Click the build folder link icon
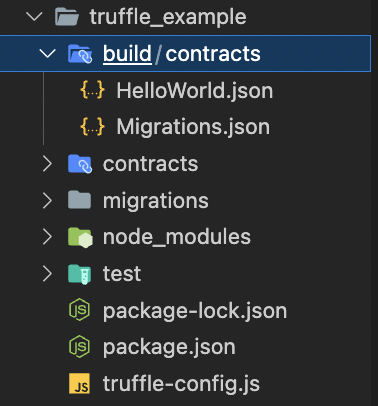The image size is (378, 406). tap(80, 54)
